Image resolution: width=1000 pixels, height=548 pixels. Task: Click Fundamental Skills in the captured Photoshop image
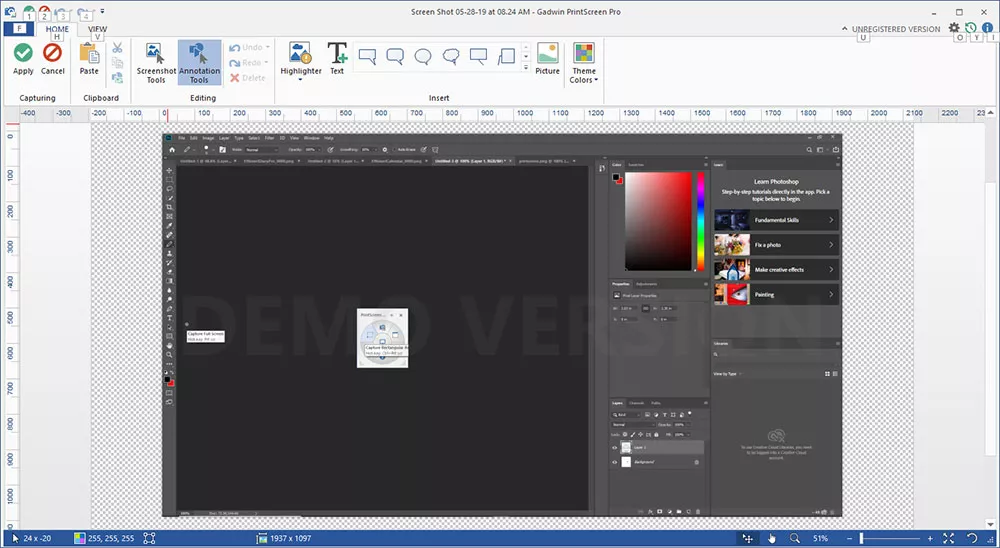click(776, 220)
